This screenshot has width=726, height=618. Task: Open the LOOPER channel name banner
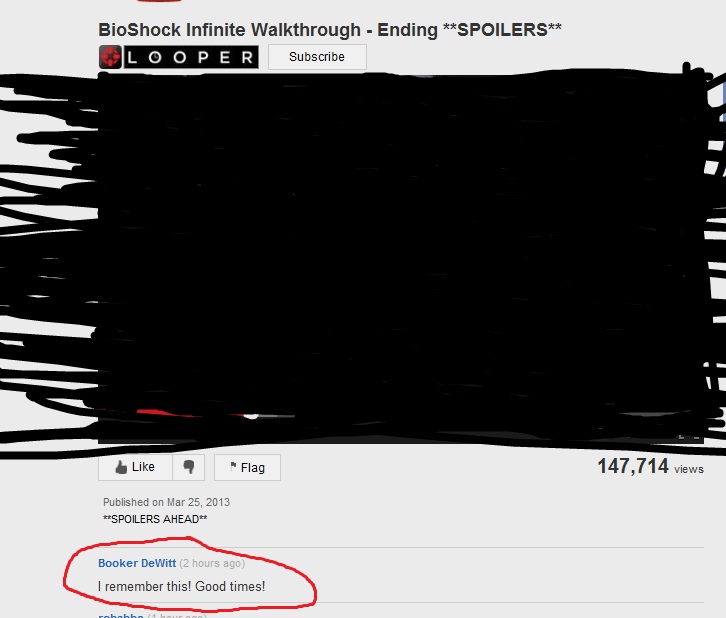pos(191,57)
